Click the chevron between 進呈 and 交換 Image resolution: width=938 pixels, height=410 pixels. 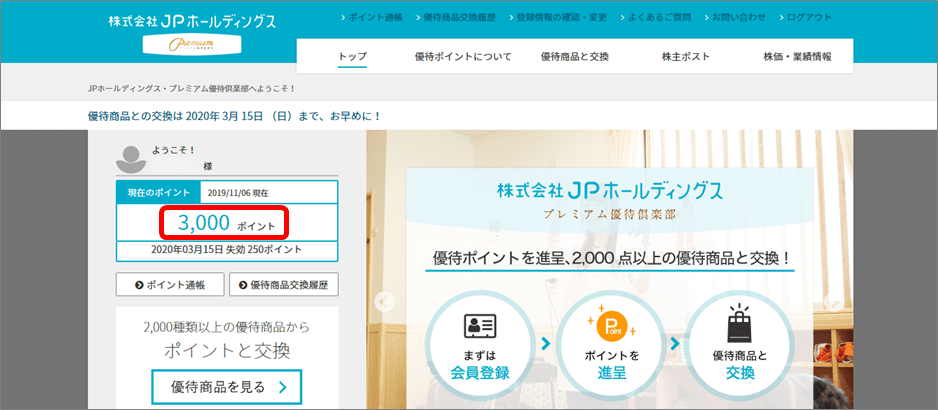675,344
